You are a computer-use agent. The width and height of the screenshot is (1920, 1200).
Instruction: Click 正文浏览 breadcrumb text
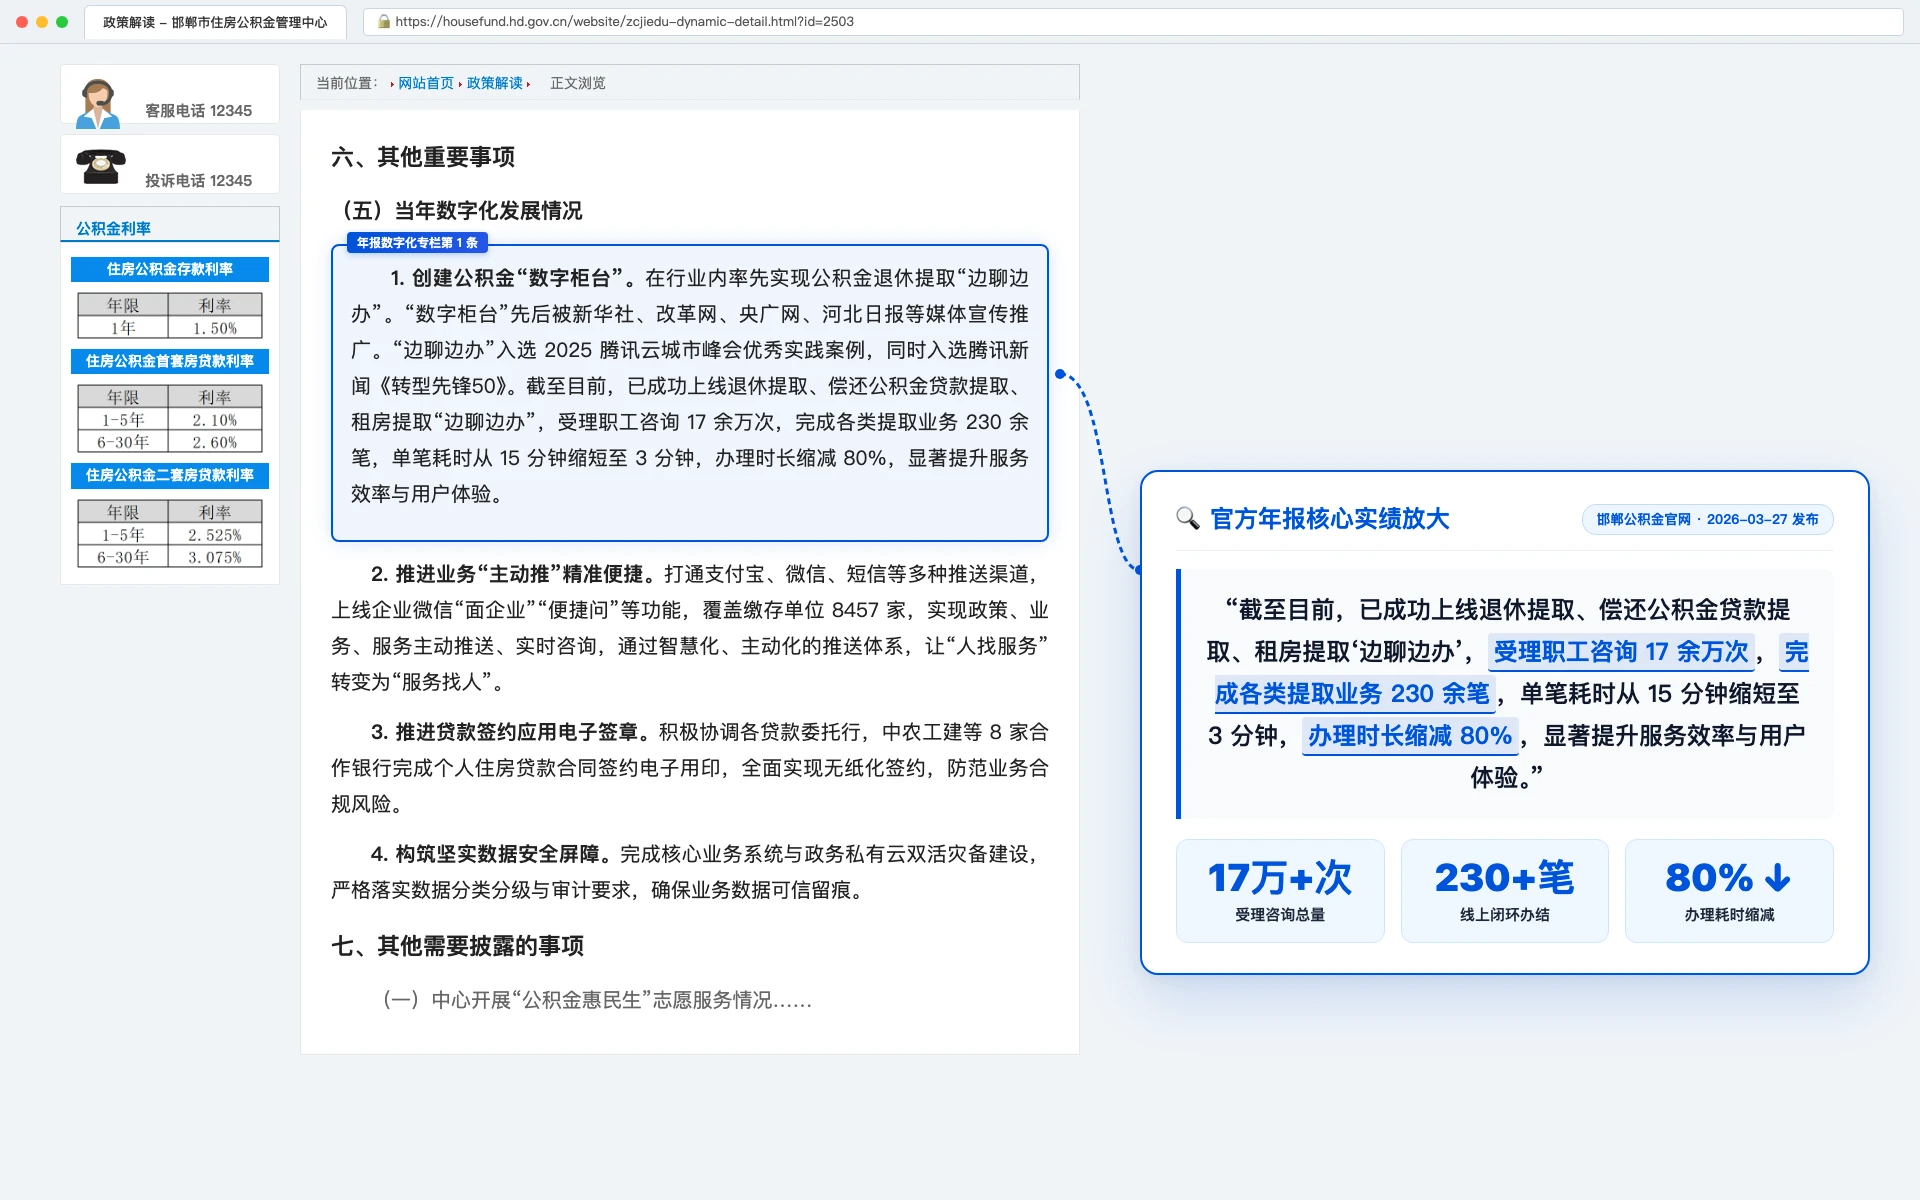coord(578,83)
